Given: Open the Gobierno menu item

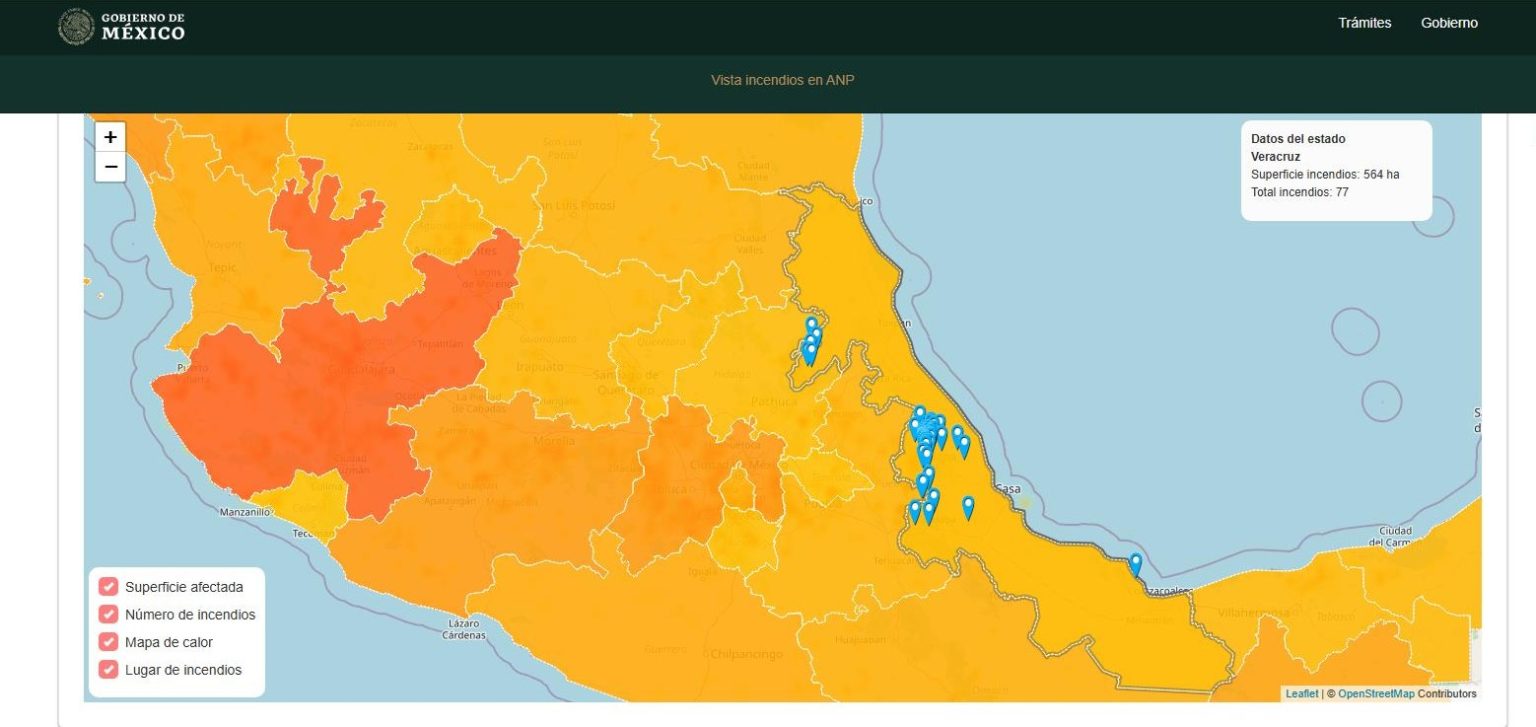Looking at the screenshot, I should (x=1448, y=23).
